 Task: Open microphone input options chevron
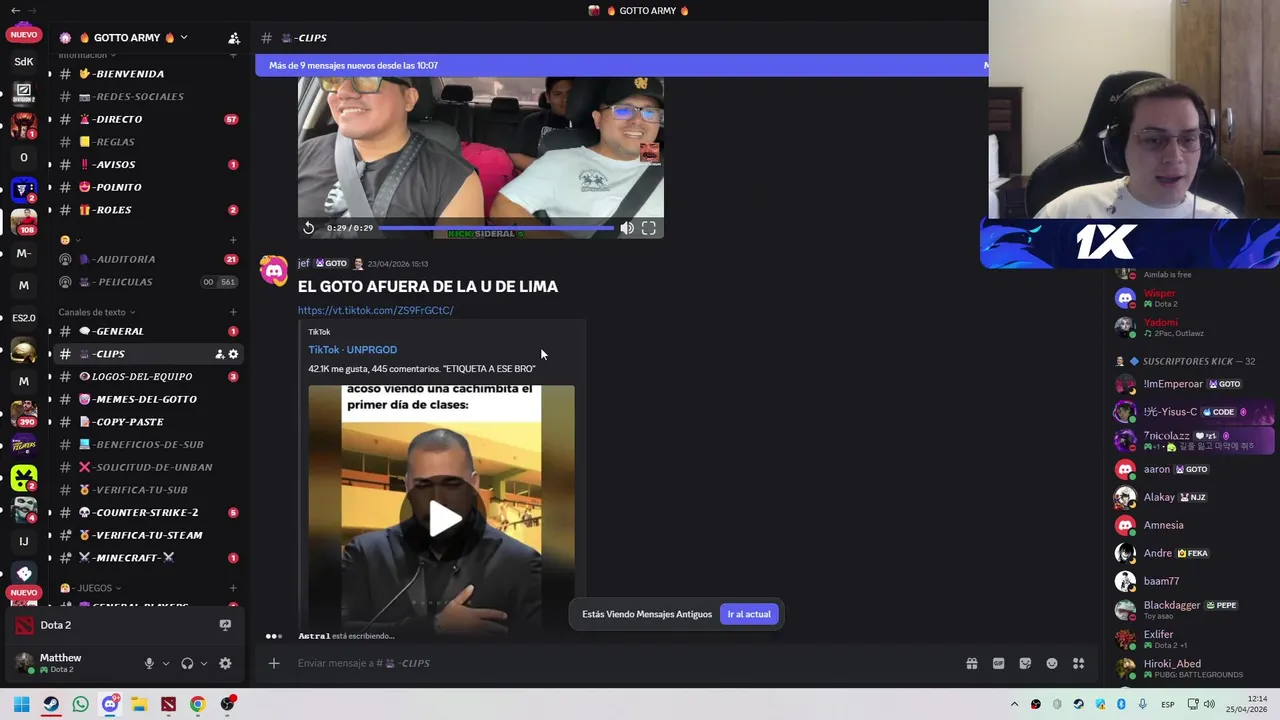[166, 663]
